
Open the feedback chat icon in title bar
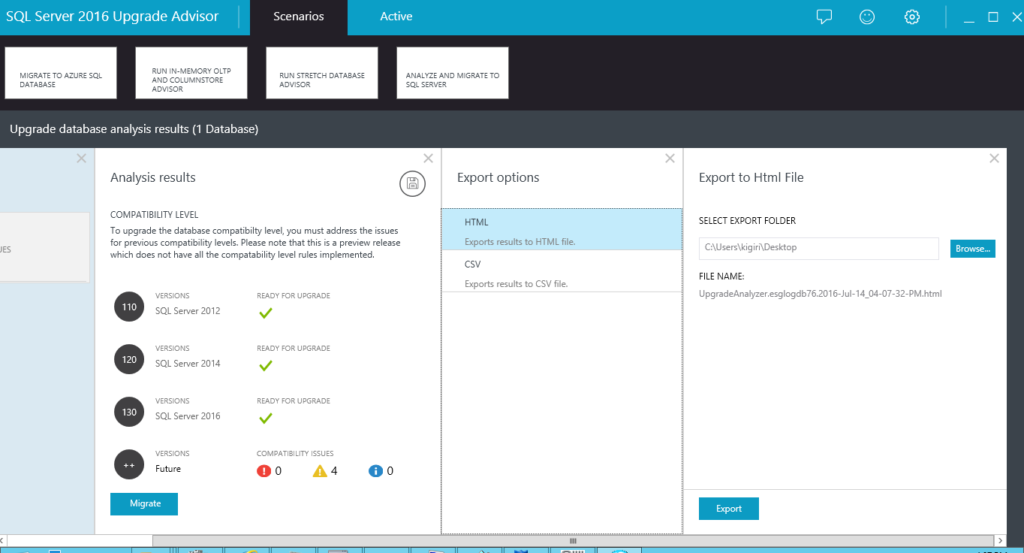pos(824,17)
